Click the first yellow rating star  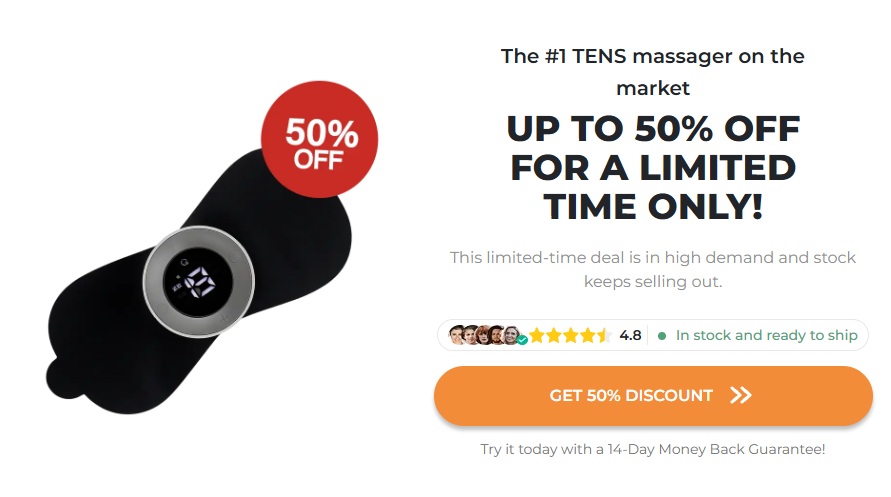coord(537,335)
